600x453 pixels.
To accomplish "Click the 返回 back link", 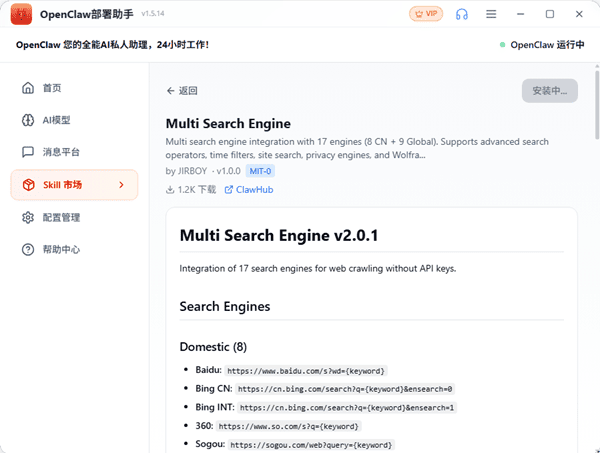I will (x=182, y=91).
